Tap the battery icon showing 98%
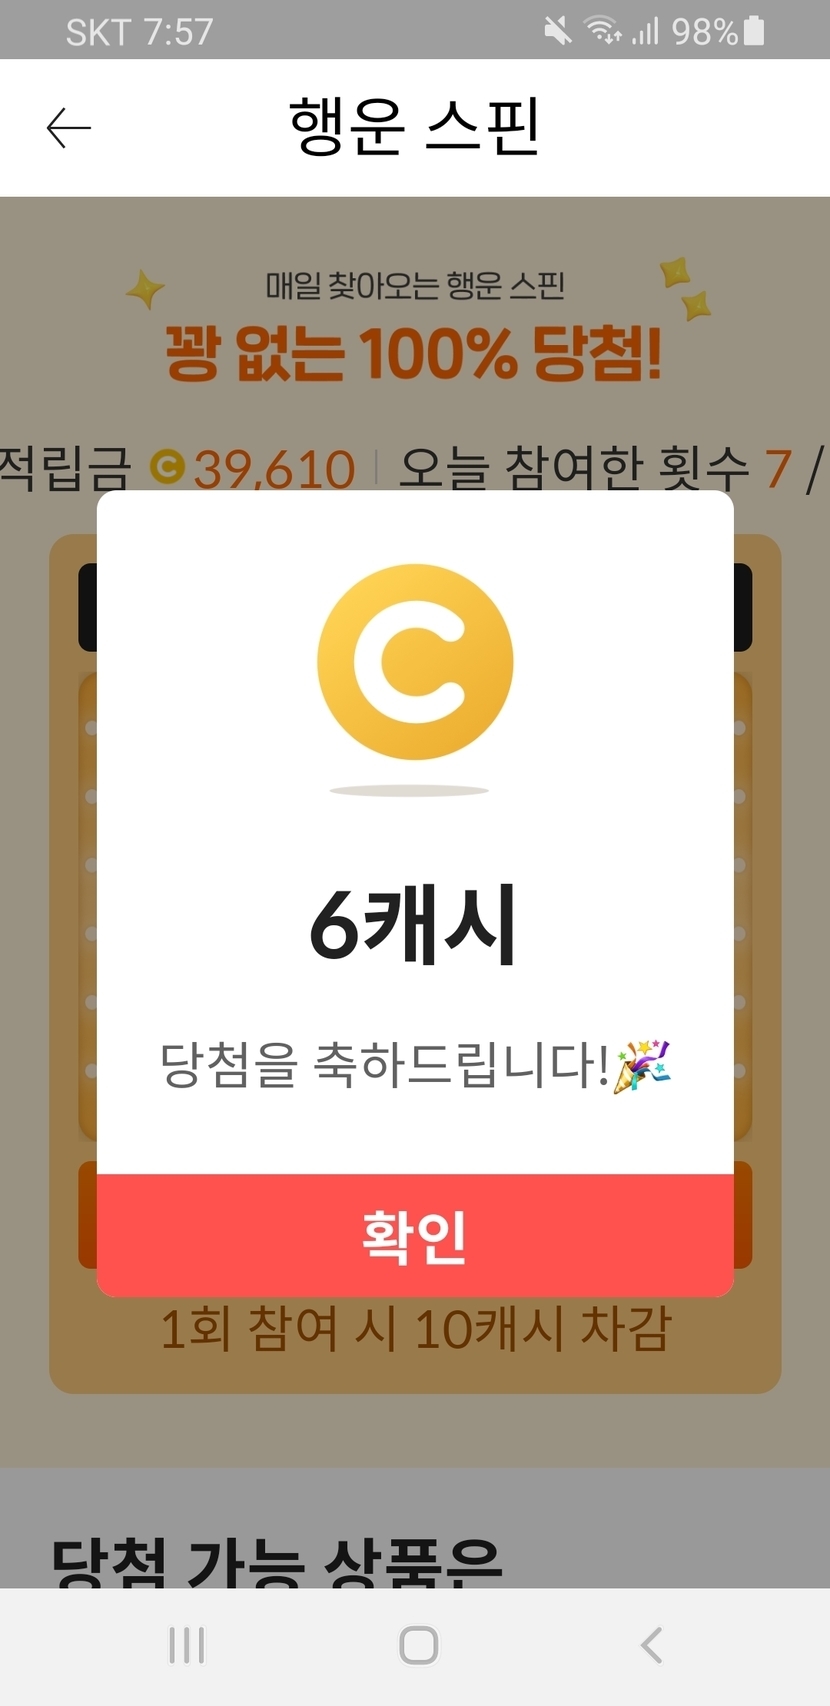The width and height of the screenshot is (830, 1706). (755, 31)
